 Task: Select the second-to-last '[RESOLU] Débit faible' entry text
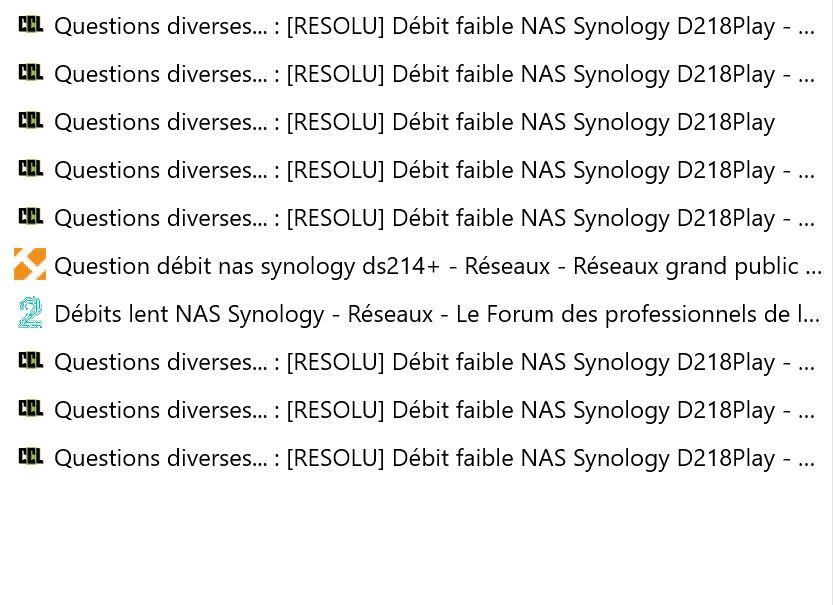point(435,410)
